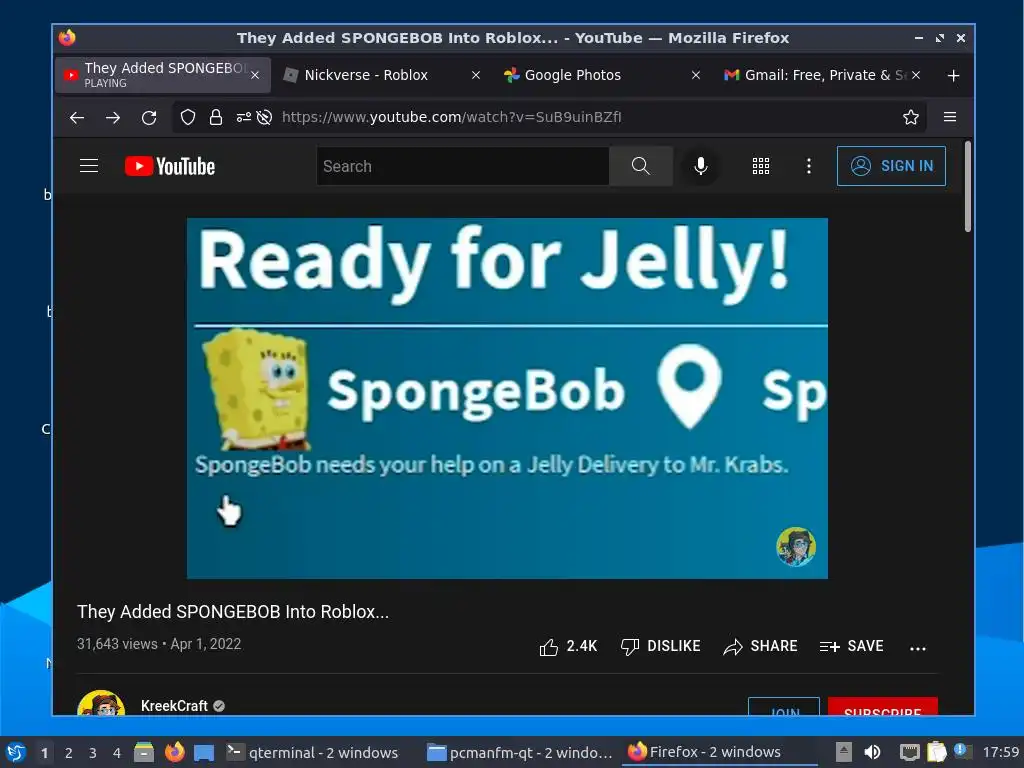
Task: Bookmark this page with the star icon
Action: coord(910,118)
